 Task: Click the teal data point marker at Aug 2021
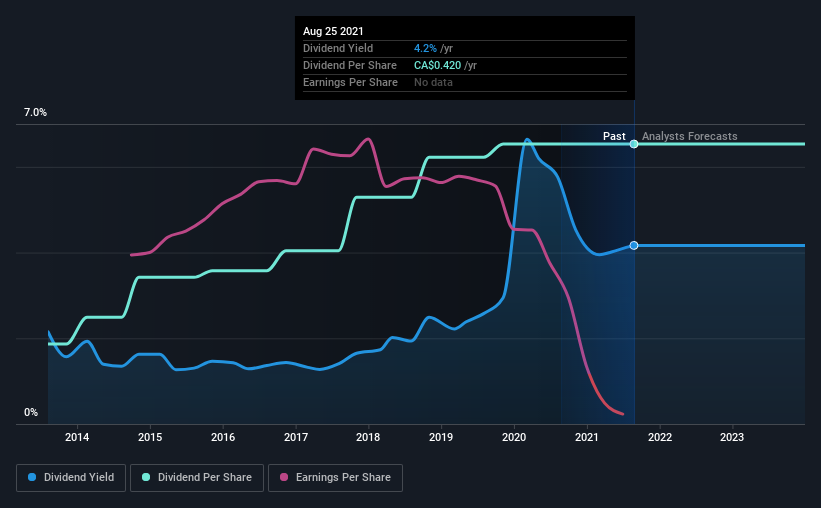tap(634, 144)
